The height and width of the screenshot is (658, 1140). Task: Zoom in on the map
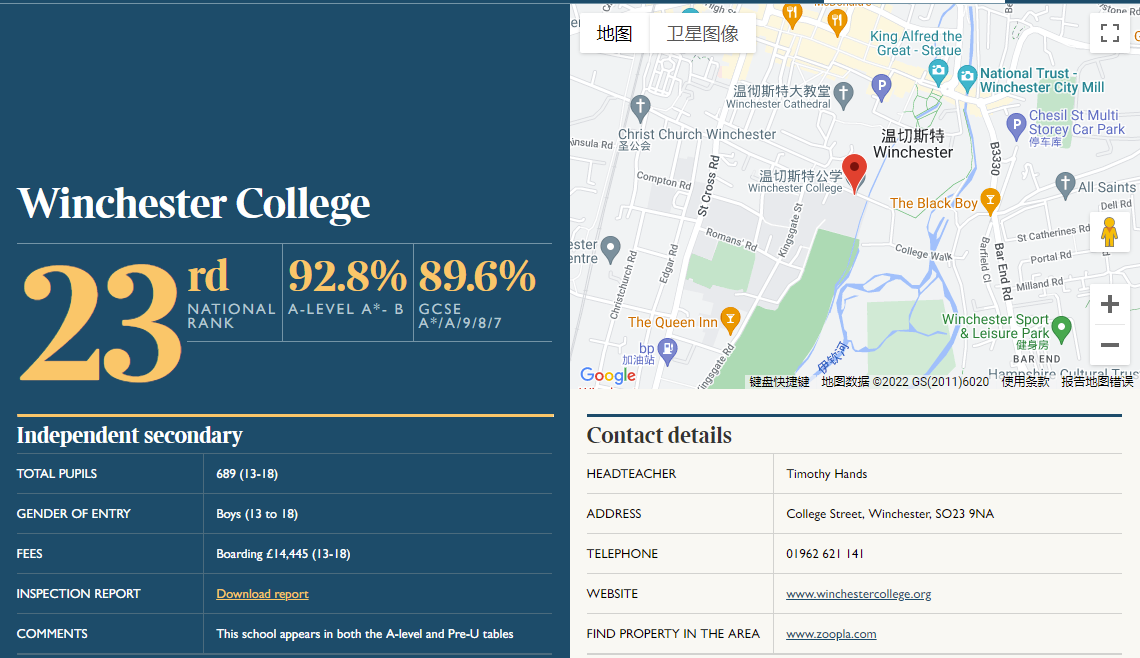point(1109,304)
